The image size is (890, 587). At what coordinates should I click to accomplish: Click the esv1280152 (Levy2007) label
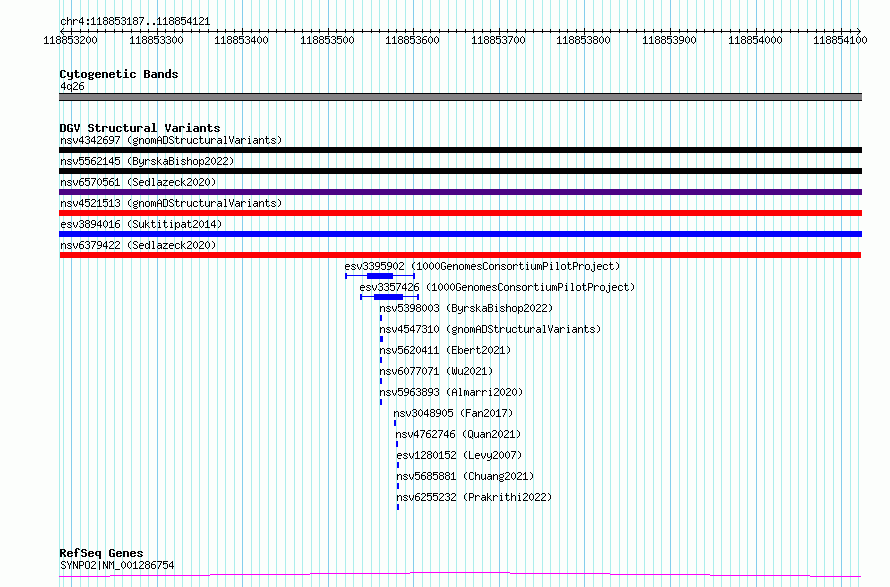[x=459, y=455]
